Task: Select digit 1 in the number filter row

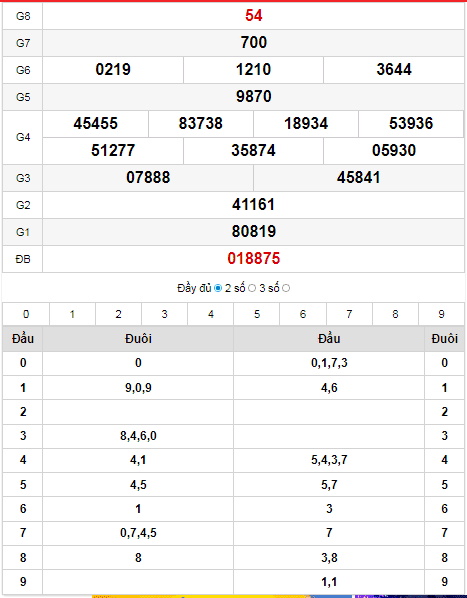Action: pos(72,314)
